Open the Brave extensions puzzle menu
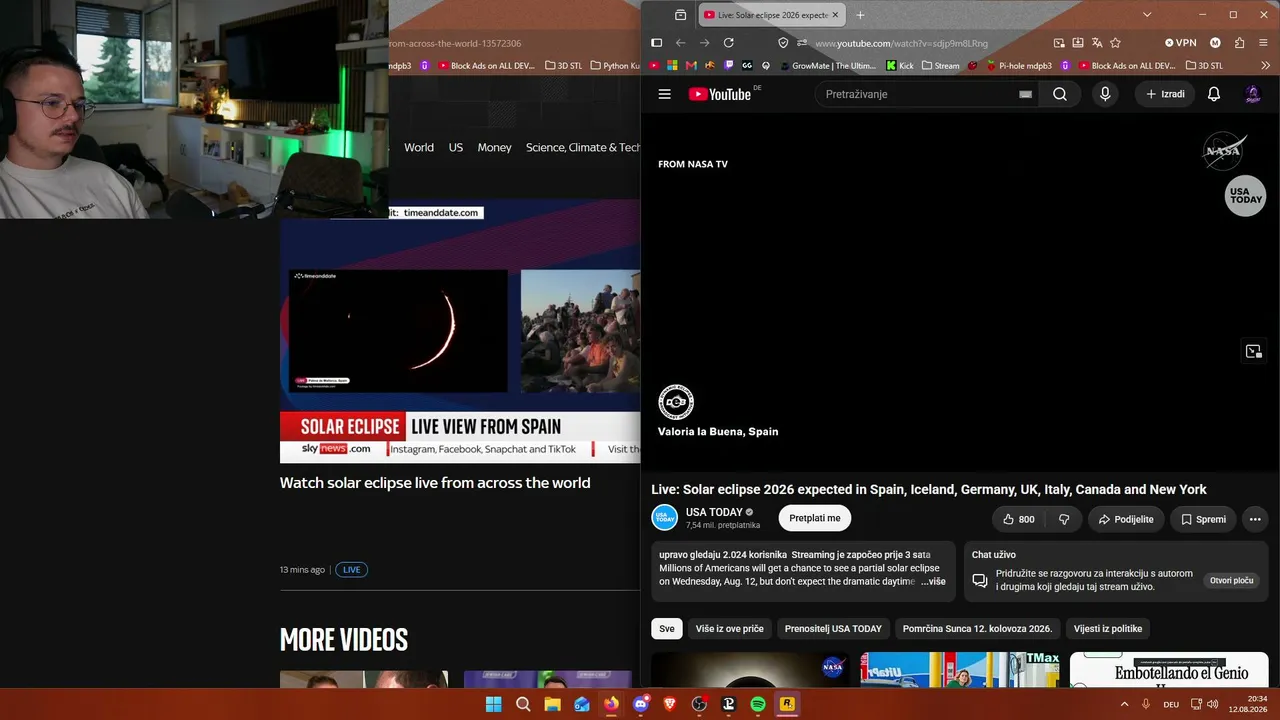Screen dimensions: 1280x720 1239,43
